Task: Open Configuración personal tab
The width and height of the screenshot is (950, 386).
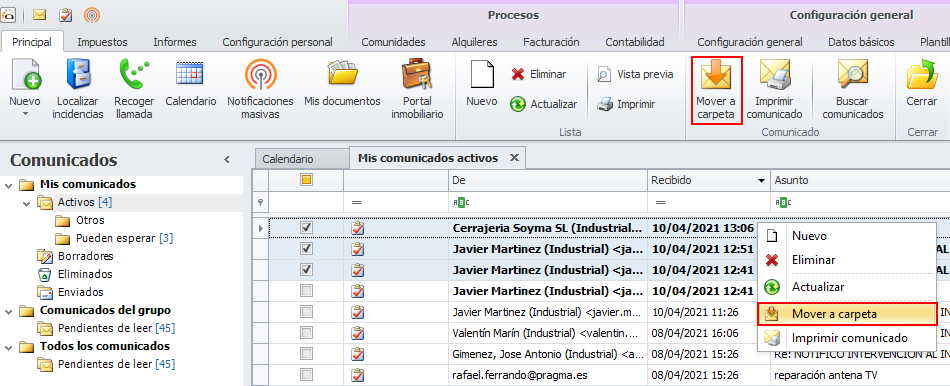Action: click(x=277, y=42)
